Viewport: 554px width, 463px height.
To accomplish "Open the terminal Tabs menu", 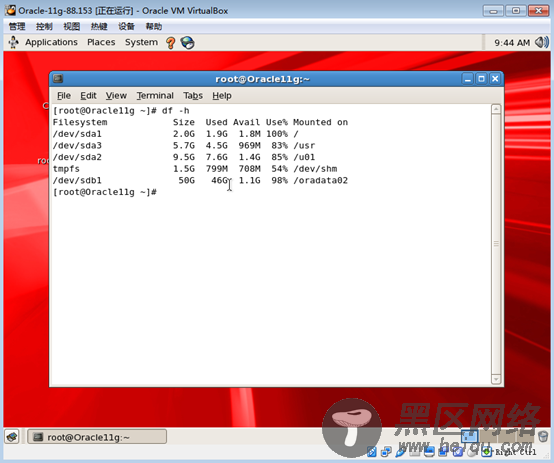I will pos(193,95).
